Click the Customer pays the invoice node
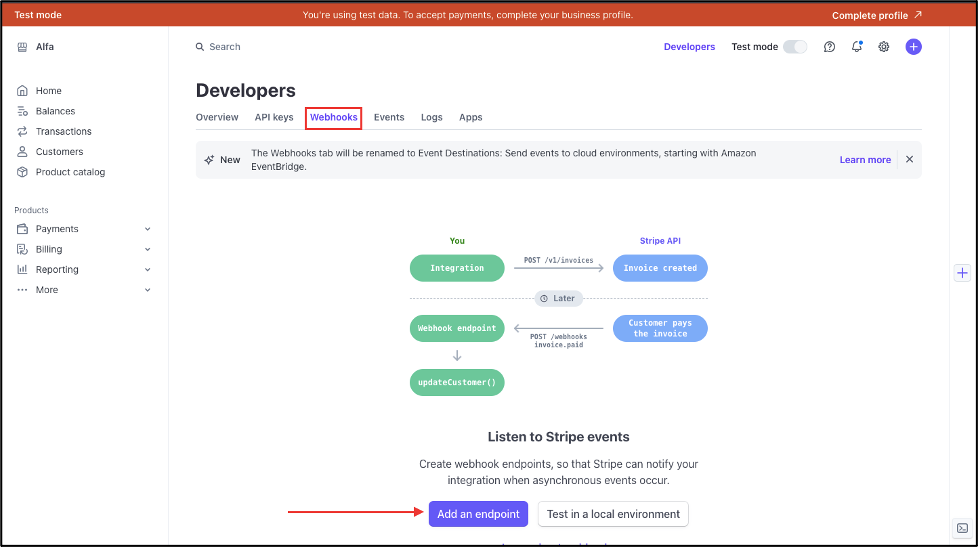Screen dimensions: 979x547 click(660, 328)
